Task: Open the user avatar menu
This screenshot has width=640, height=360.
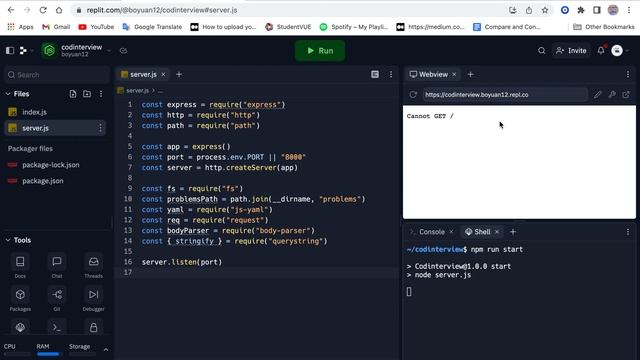Action: [617, 51]
